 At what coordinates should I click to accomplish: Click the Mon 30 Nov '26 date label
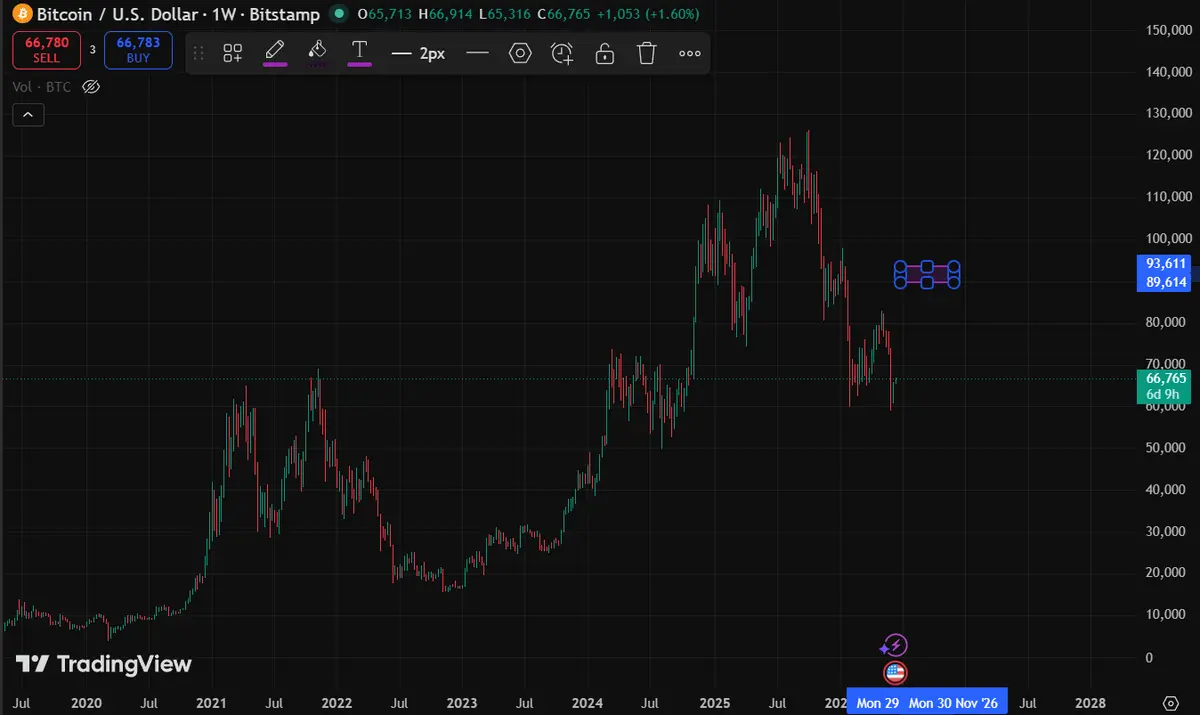954,703
